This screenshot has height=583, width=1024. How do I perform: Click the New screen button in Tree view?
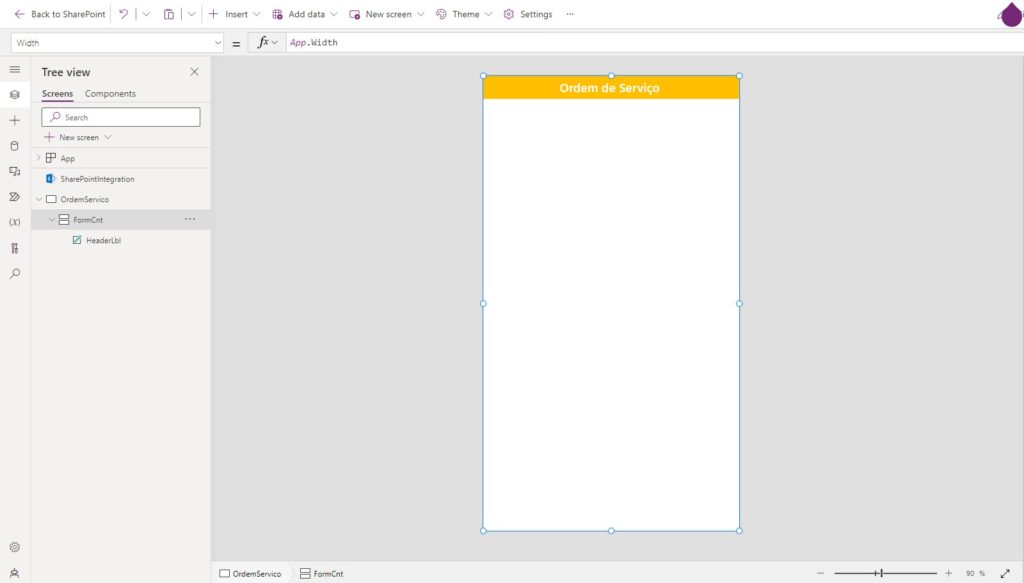coord(78,137)
